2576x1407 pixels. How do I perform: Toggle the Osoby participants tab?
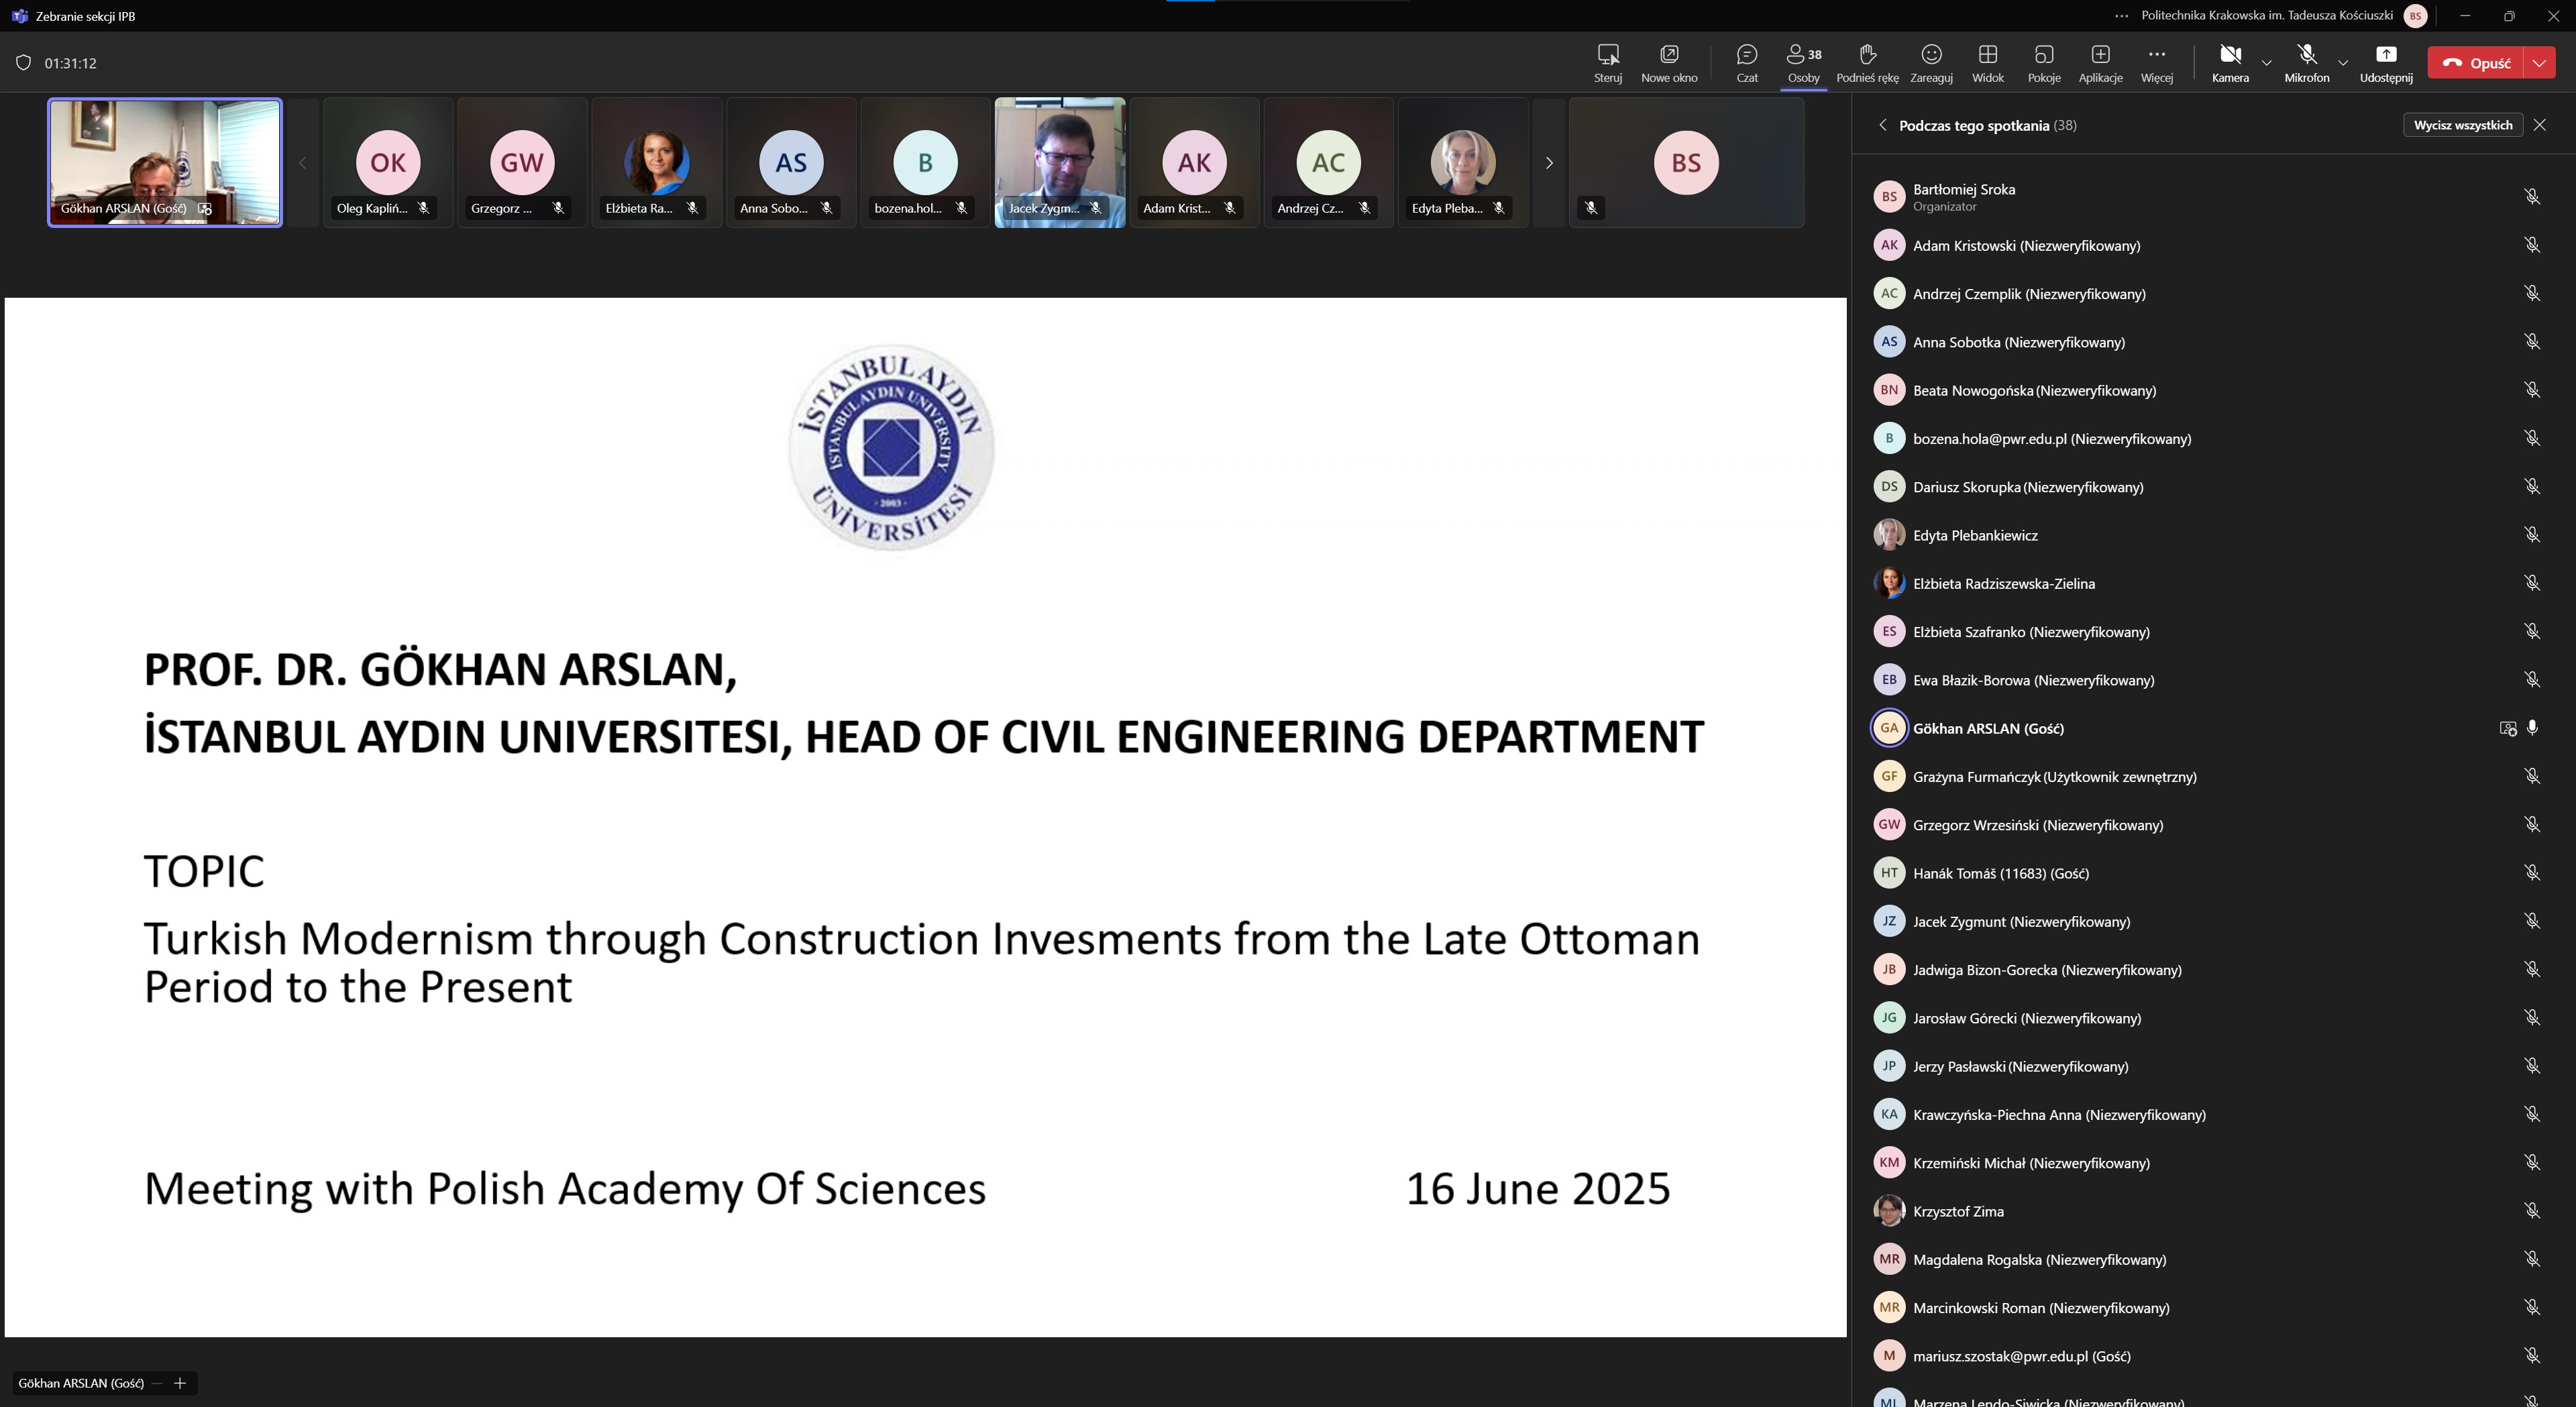1803,62
